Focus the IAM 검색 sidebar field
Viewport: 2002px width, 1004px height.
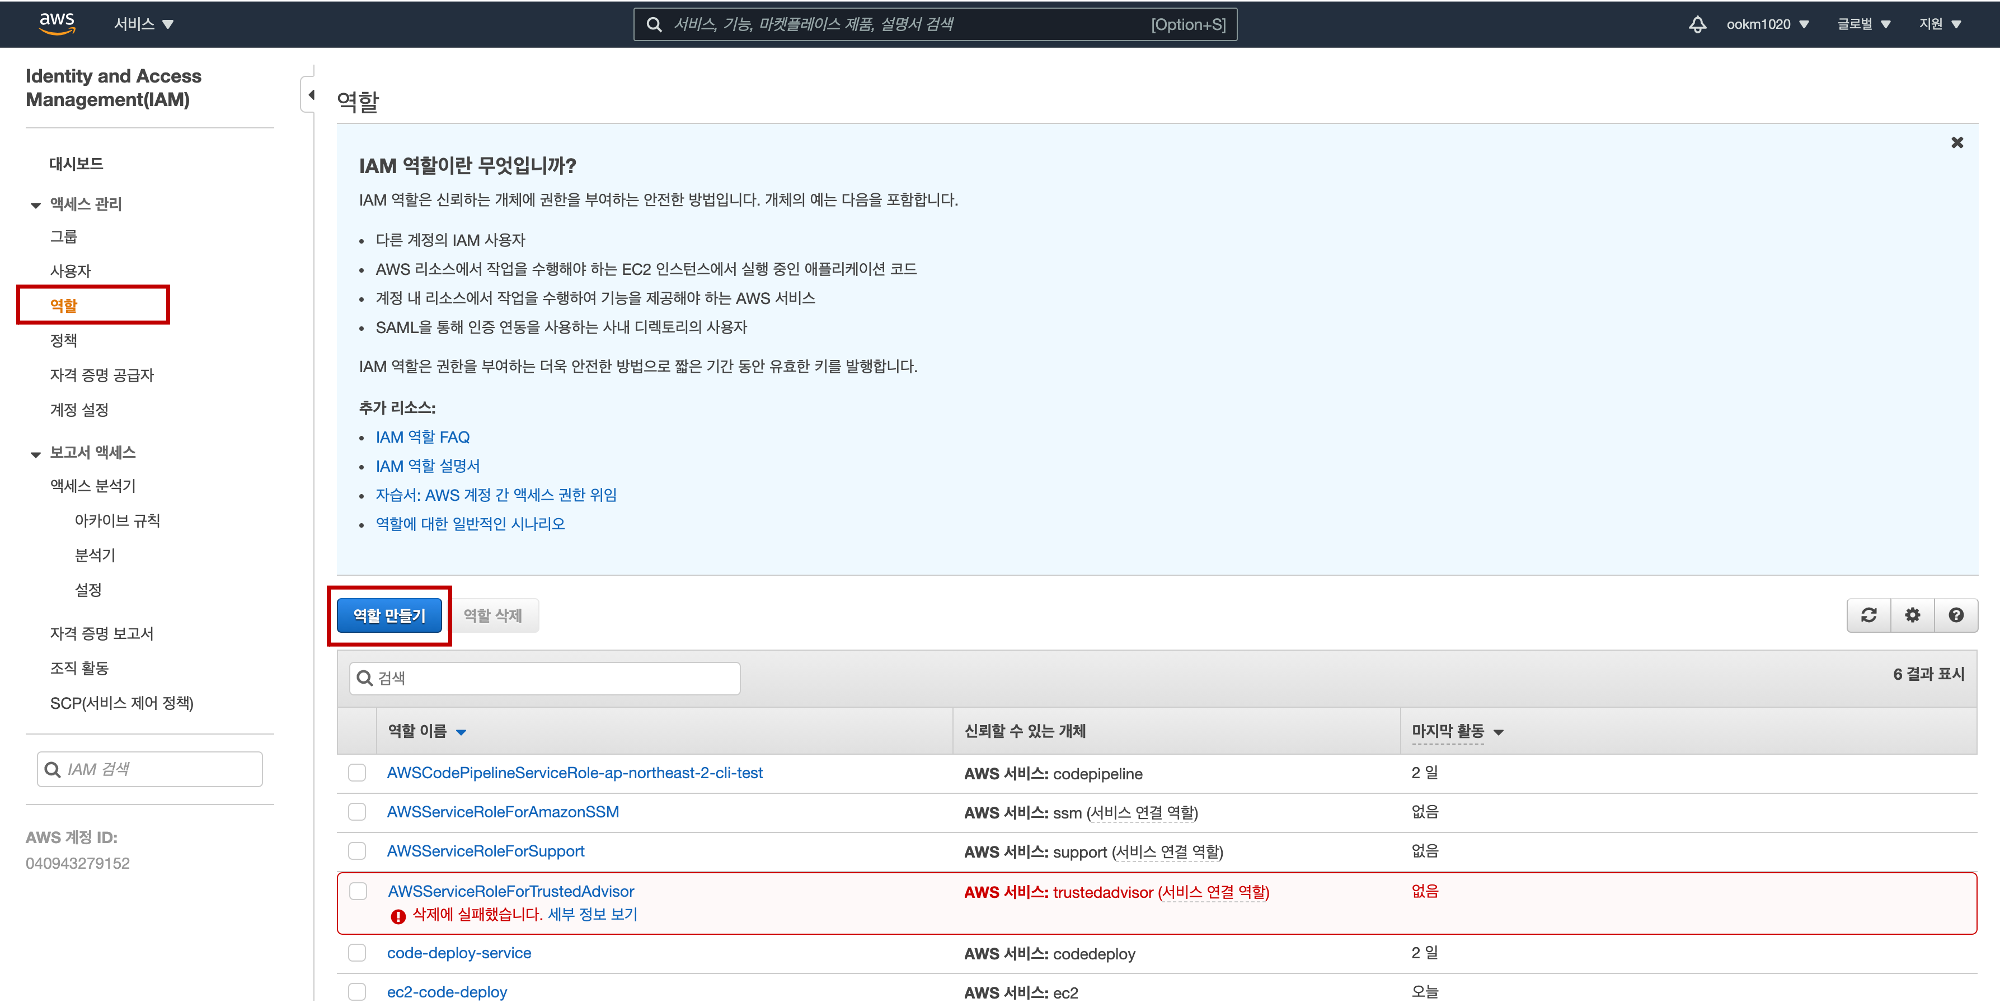point(150,769)
